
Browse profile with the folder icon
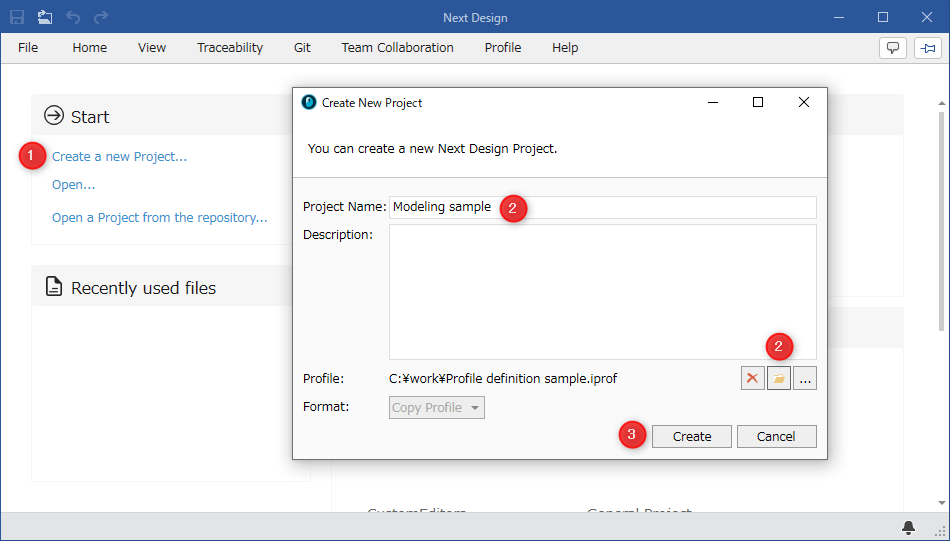(779, 379)
